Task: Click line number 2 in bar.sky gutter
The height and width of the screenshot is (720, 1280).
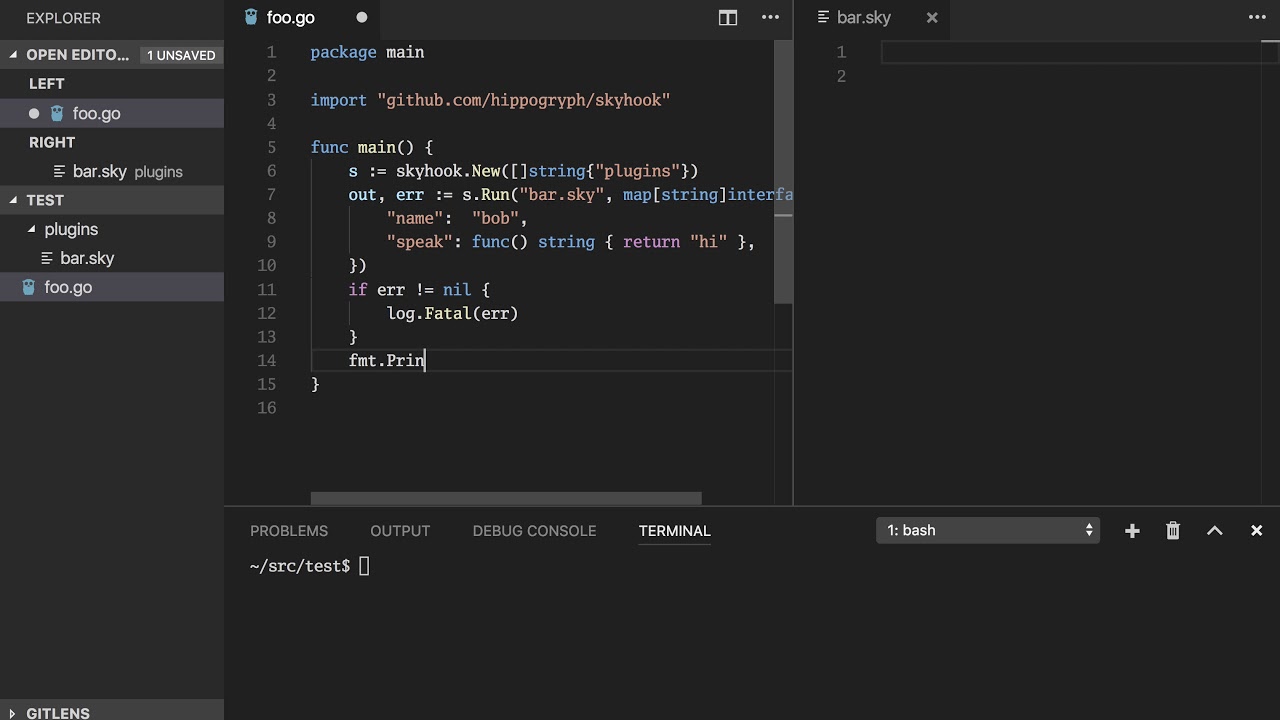Action: pos(841,76)
